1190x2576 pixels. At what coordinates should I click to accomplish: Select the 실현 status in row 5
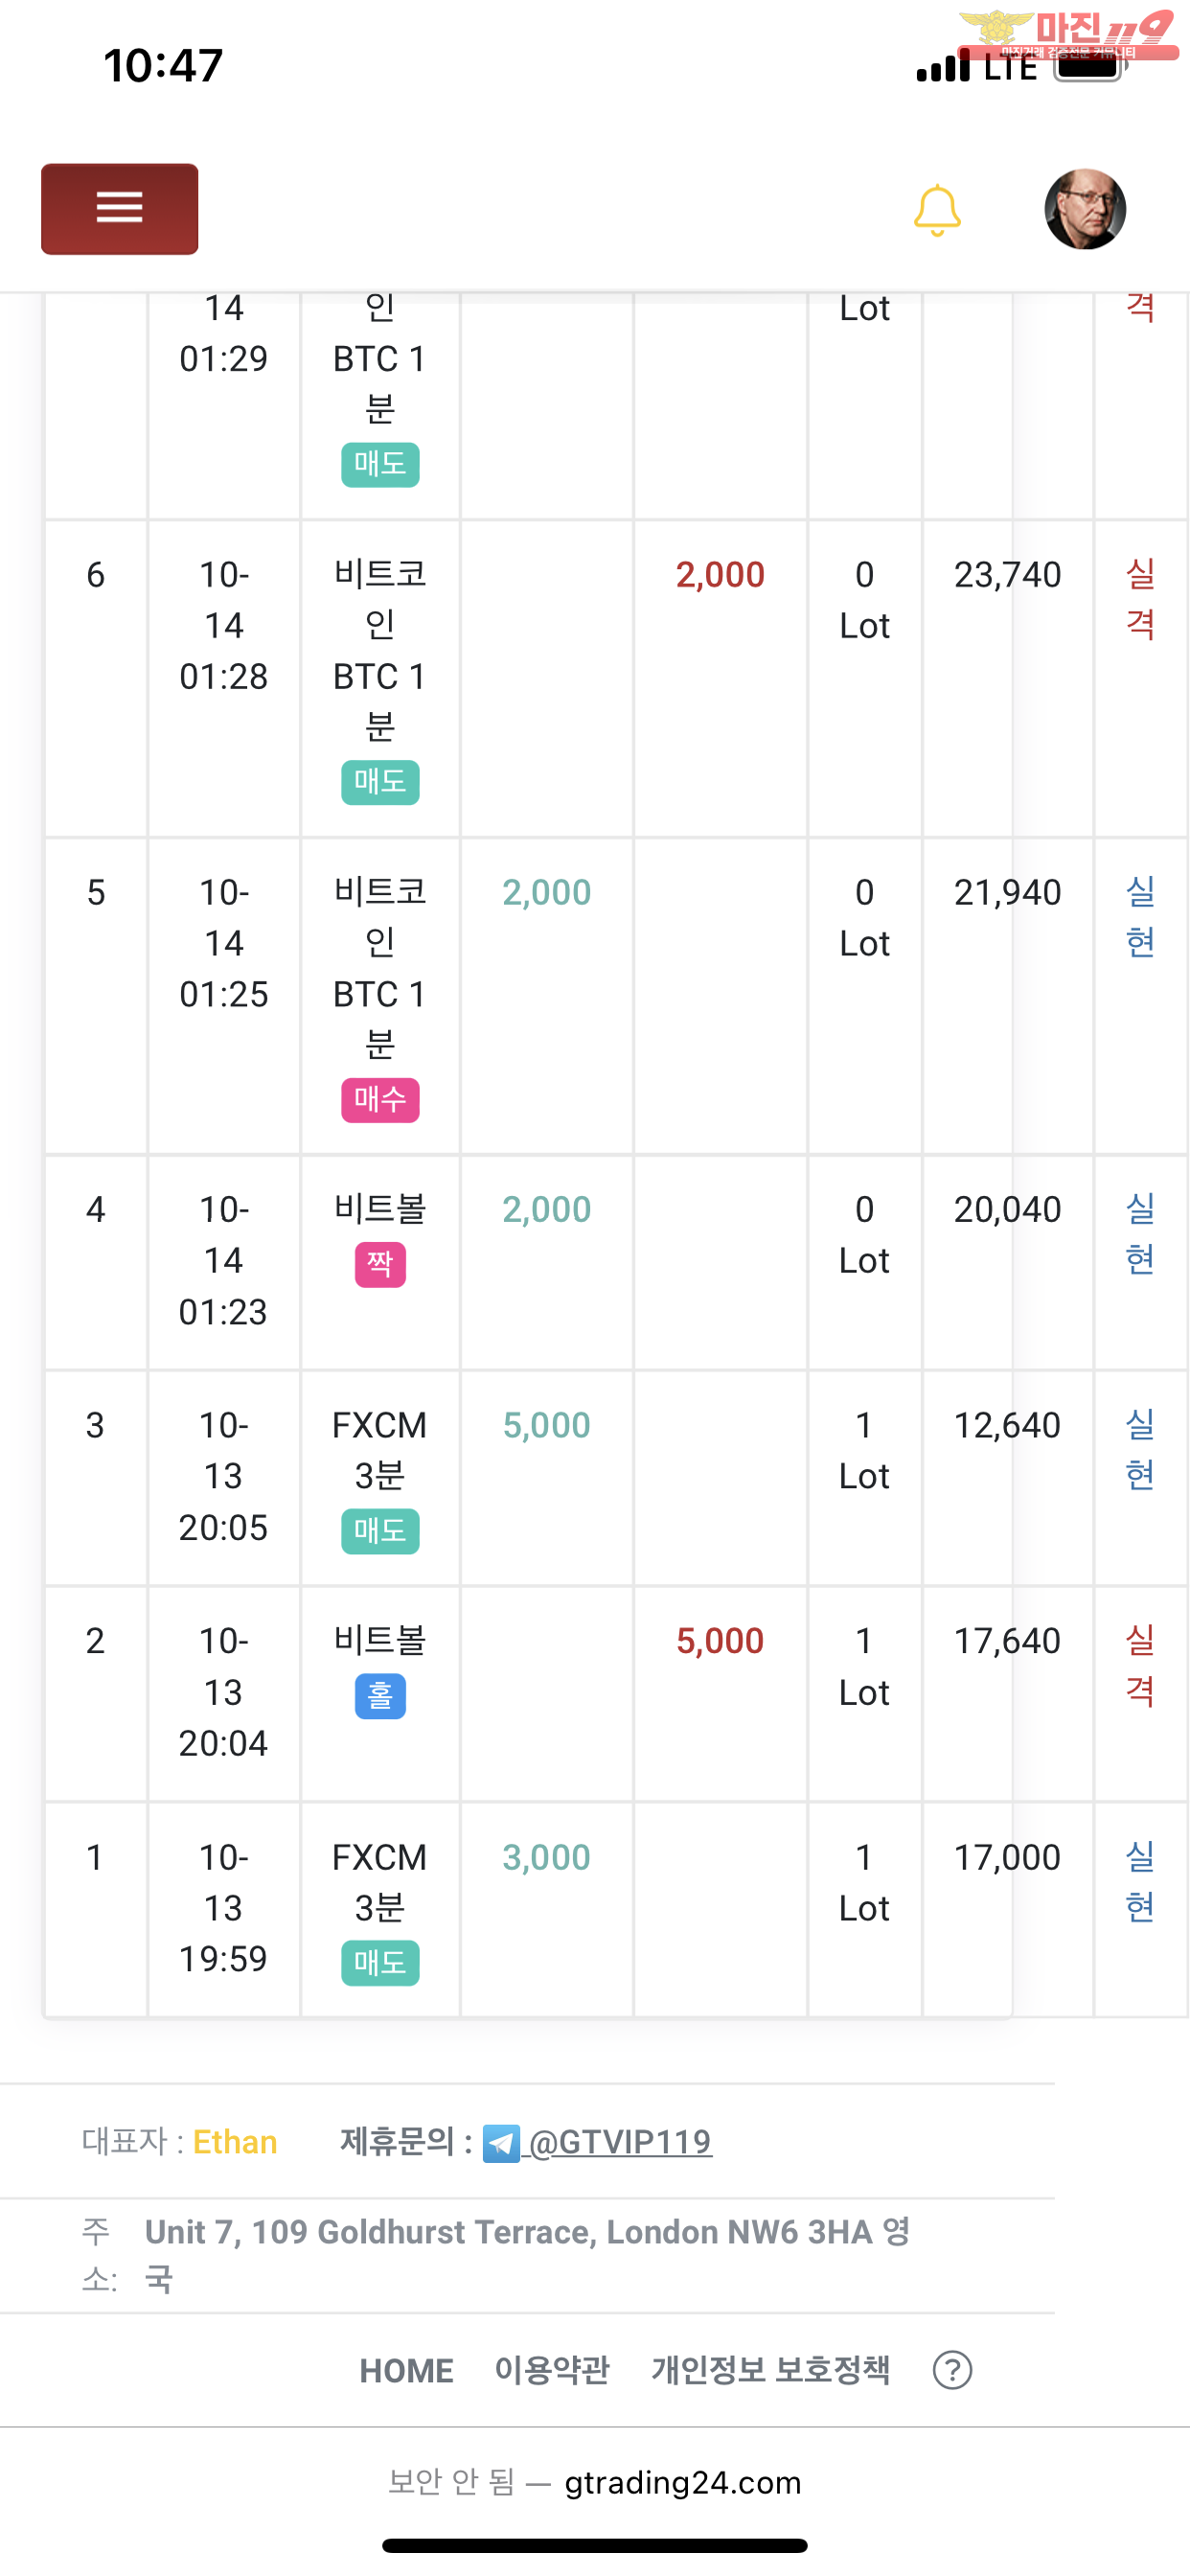tap(1140, 916)
